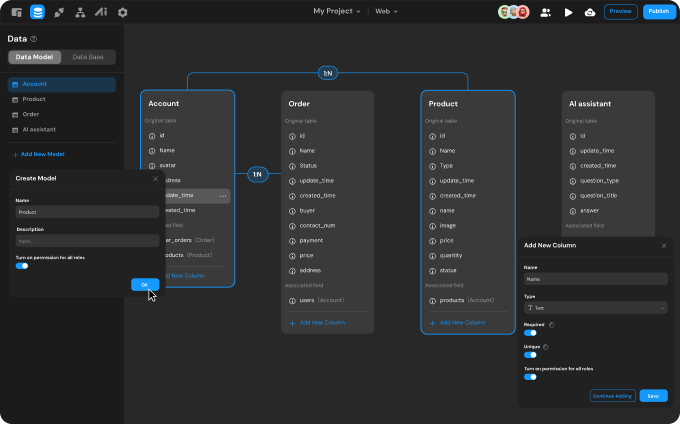The image size is (680, 424).
Task: Open the hierarchy tree icon in top bar
Action: (x=80, y=12)
